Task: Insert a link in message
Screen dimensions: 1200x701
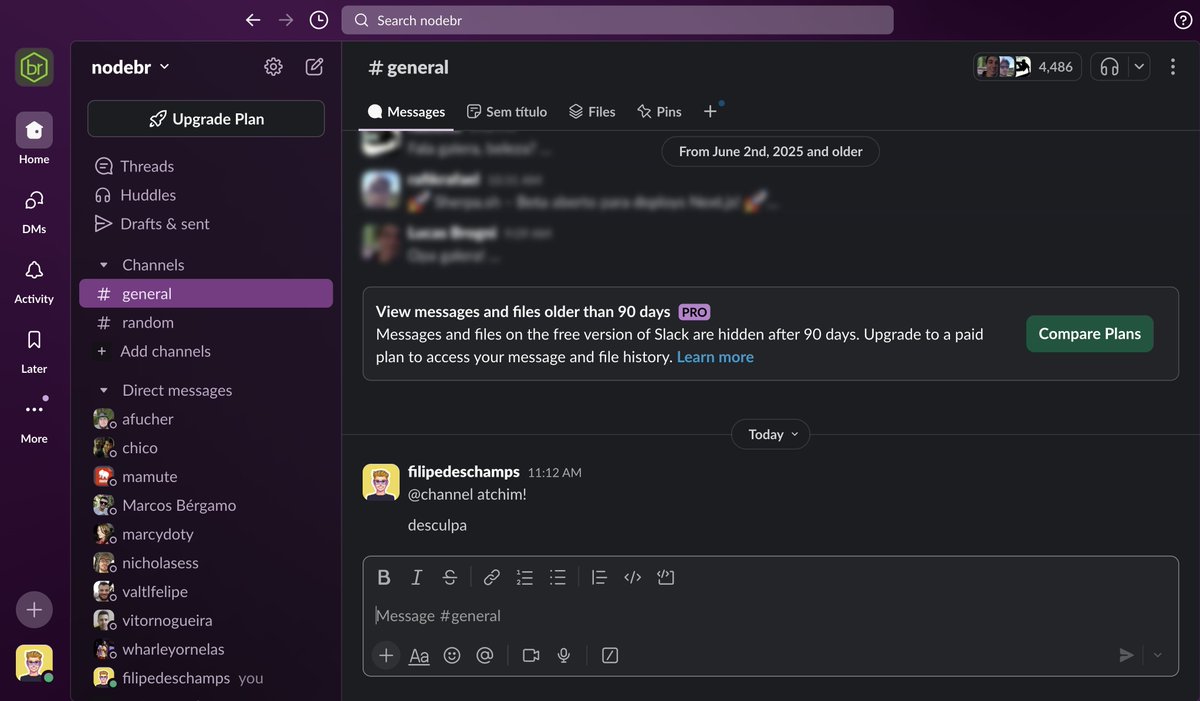Action: click(x=492, y=577)
